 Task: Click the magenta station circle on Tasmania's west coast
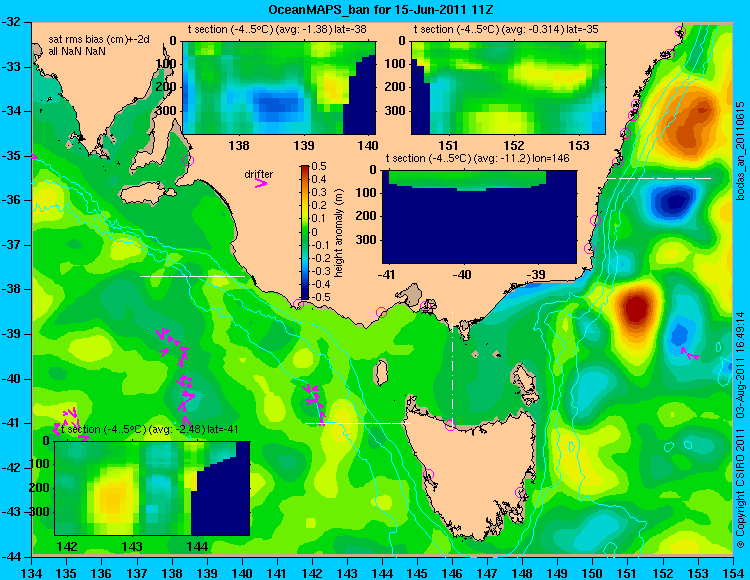[x=428, y=474]
